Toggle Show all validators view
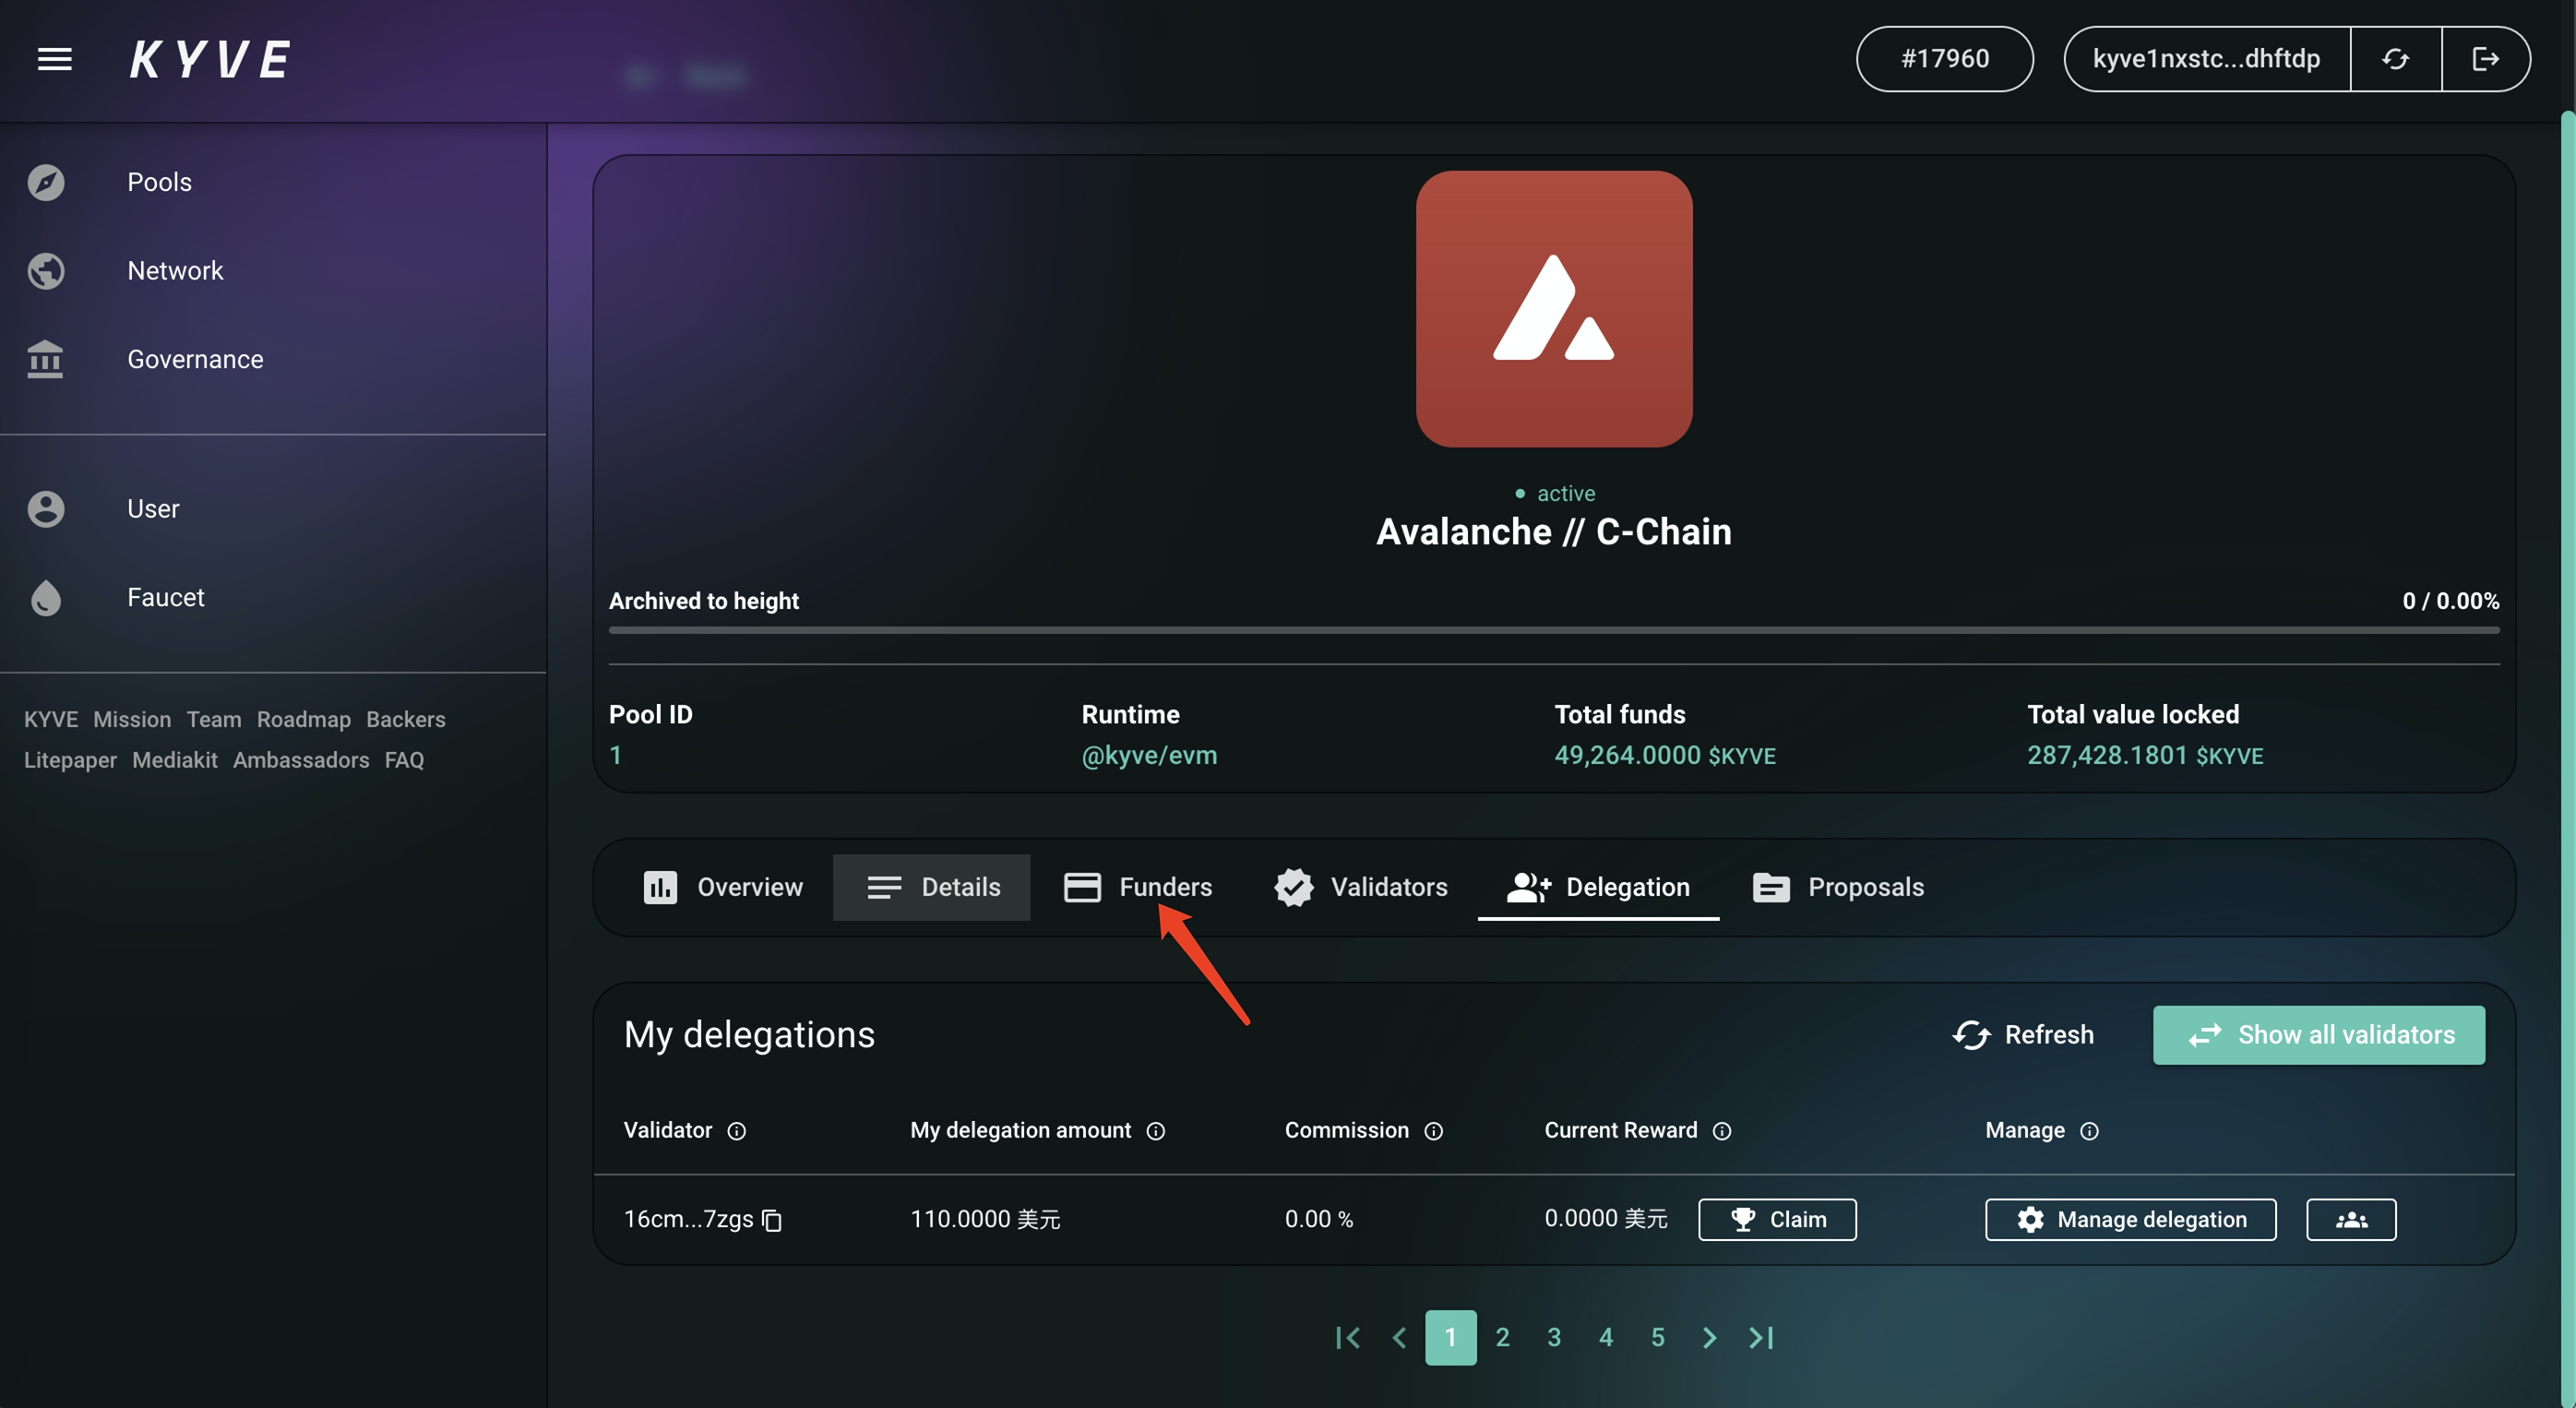2576x1408 pixels. pyautogui.click(x=2318, y=1035)
